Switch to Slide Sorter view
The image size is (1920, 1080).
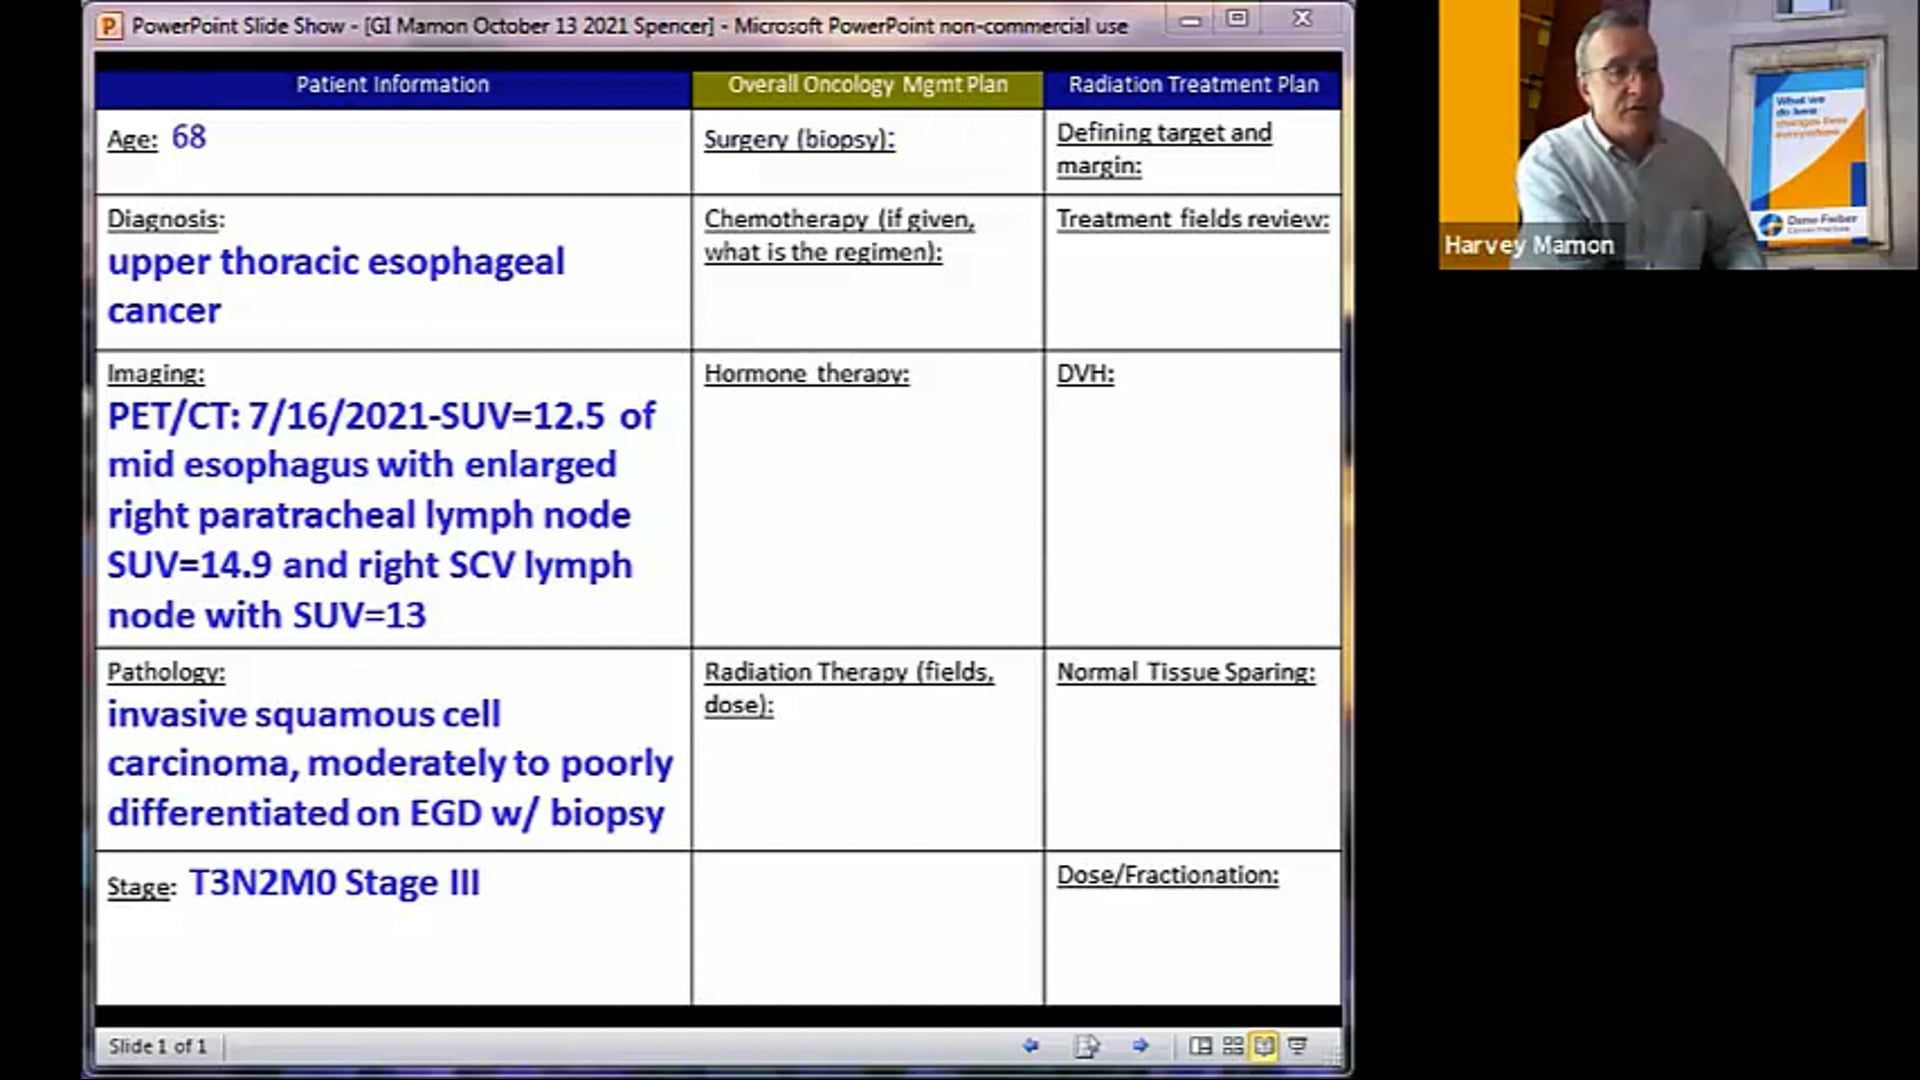pos(1233,1046)
